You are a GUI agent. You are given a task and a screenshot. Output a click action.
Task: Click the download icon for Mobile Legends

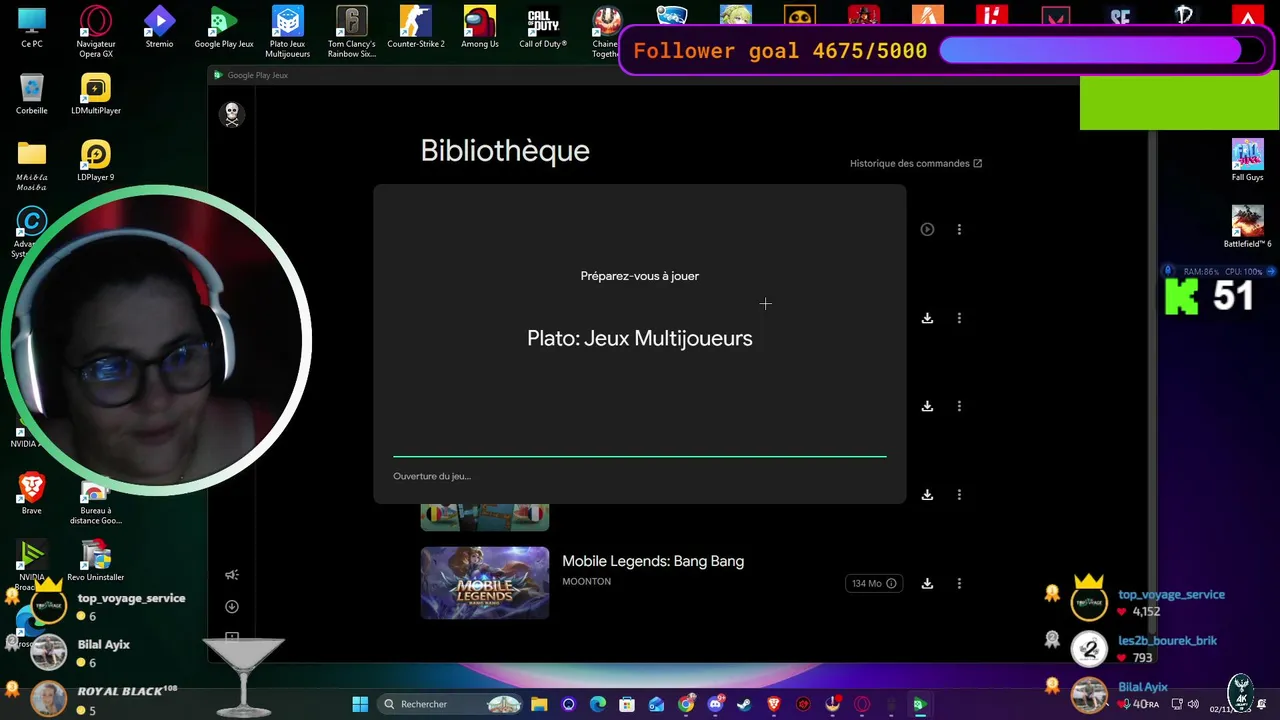(927, 583)
